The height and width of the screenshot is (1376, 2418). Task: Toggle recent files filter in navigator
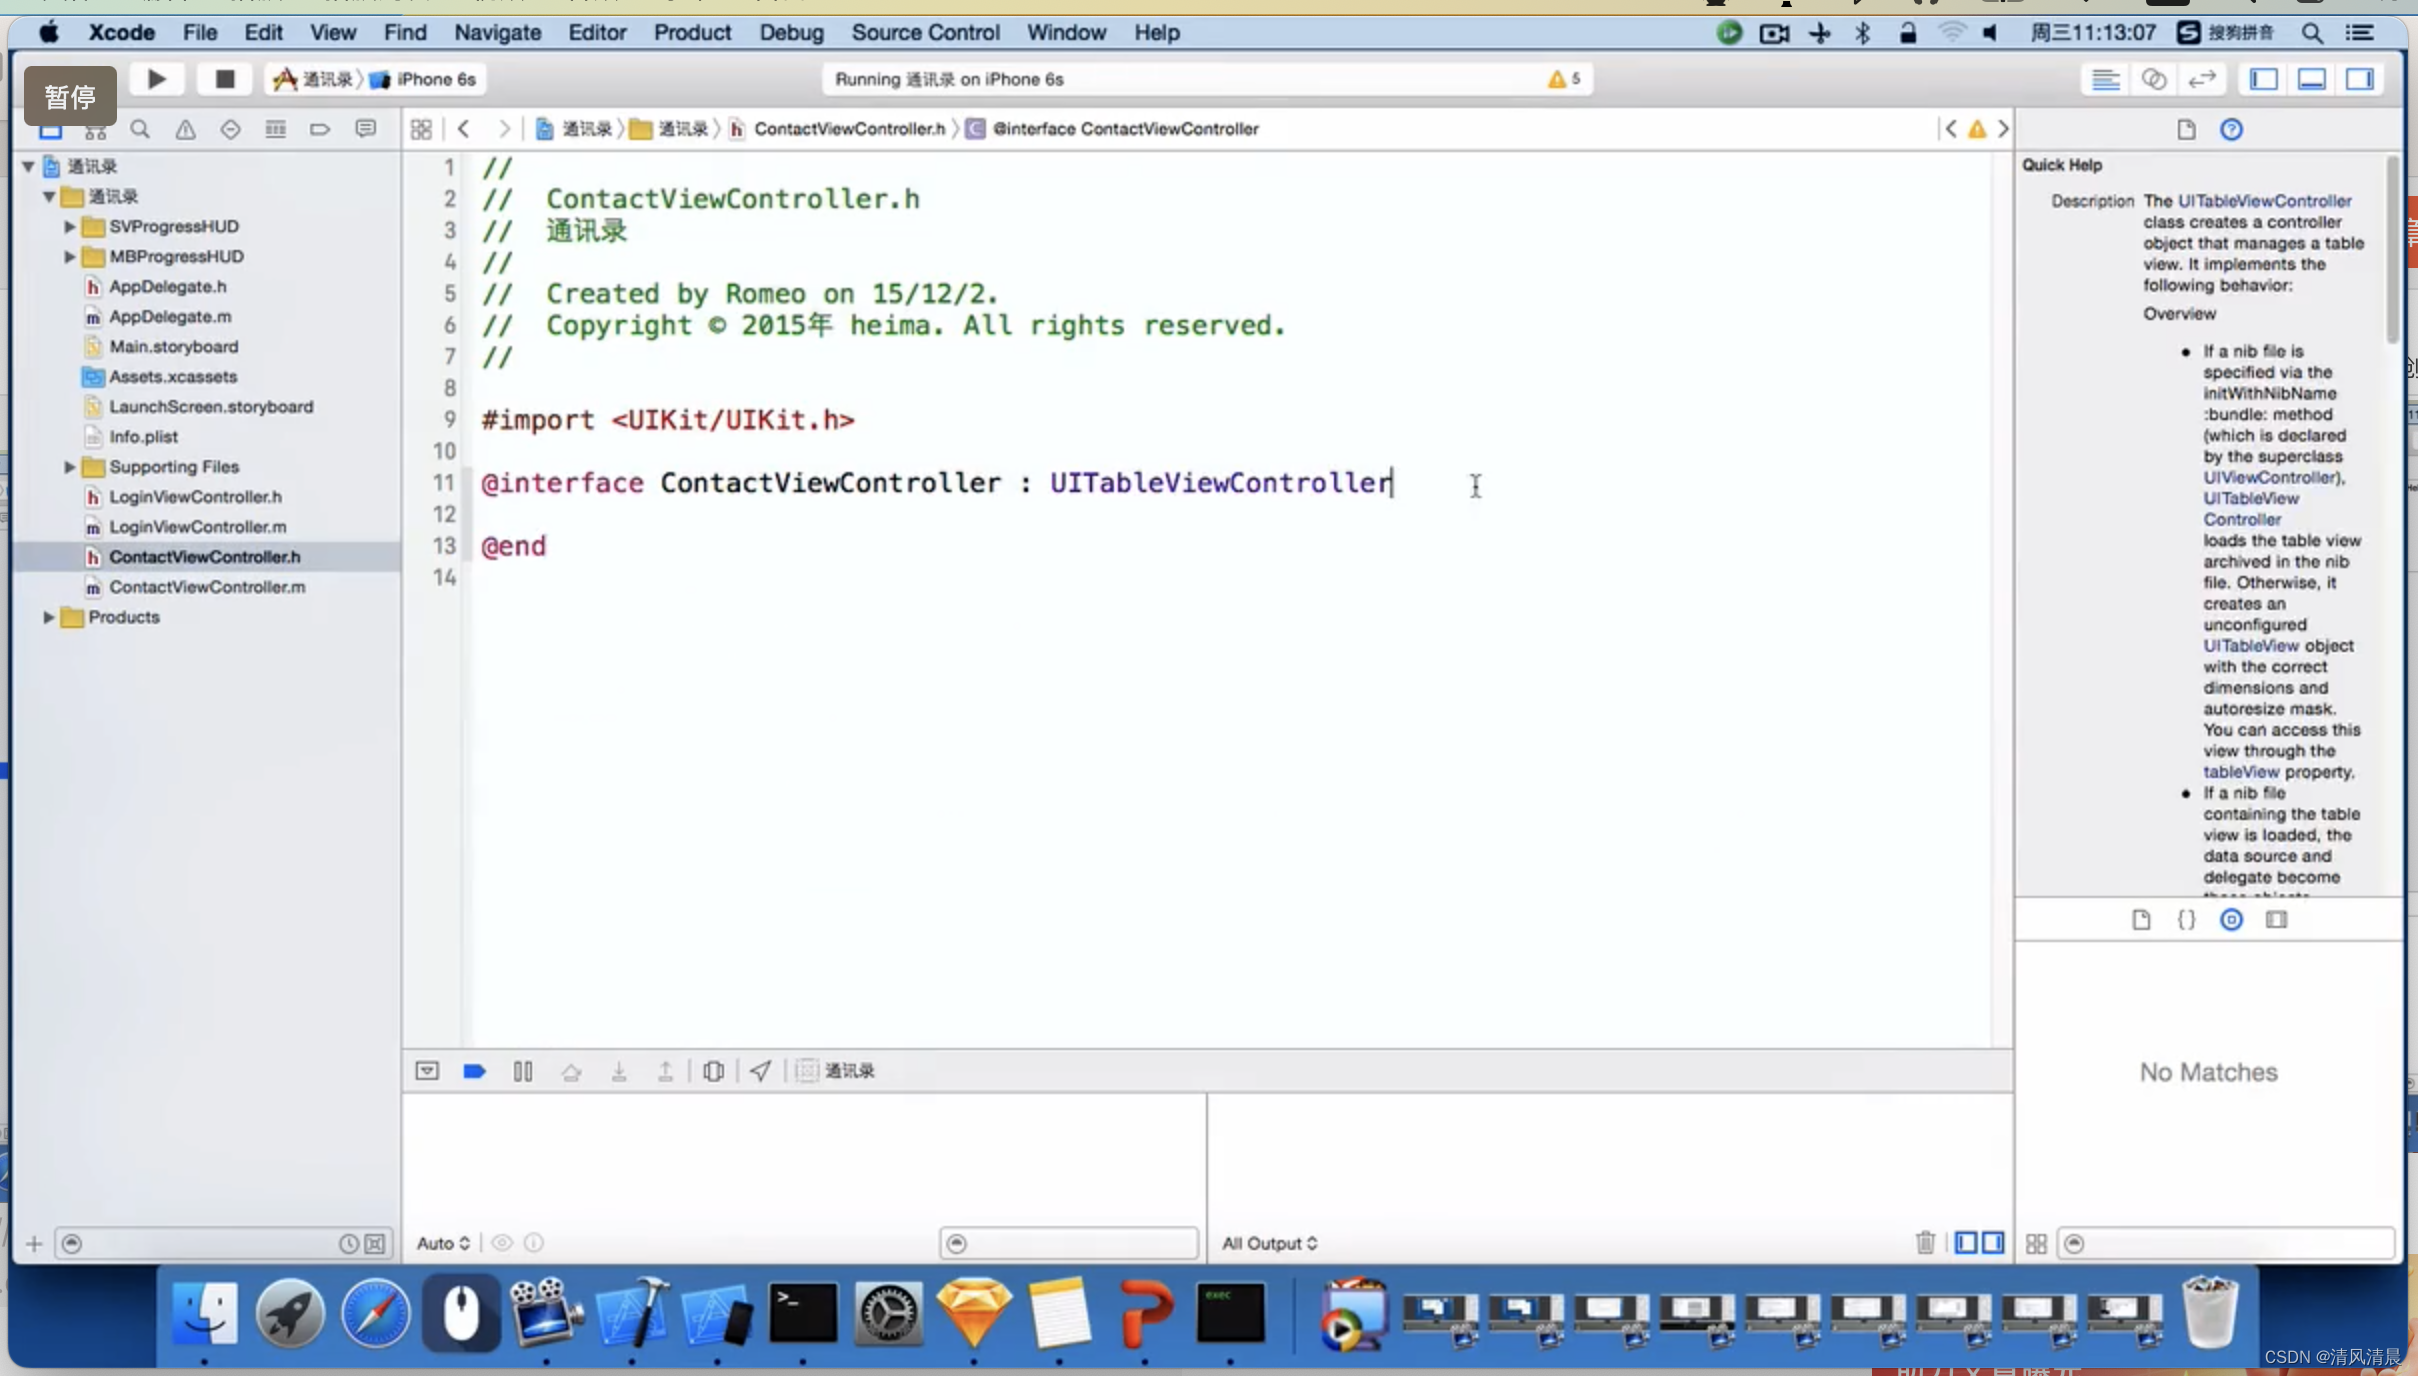[348, 1244]
